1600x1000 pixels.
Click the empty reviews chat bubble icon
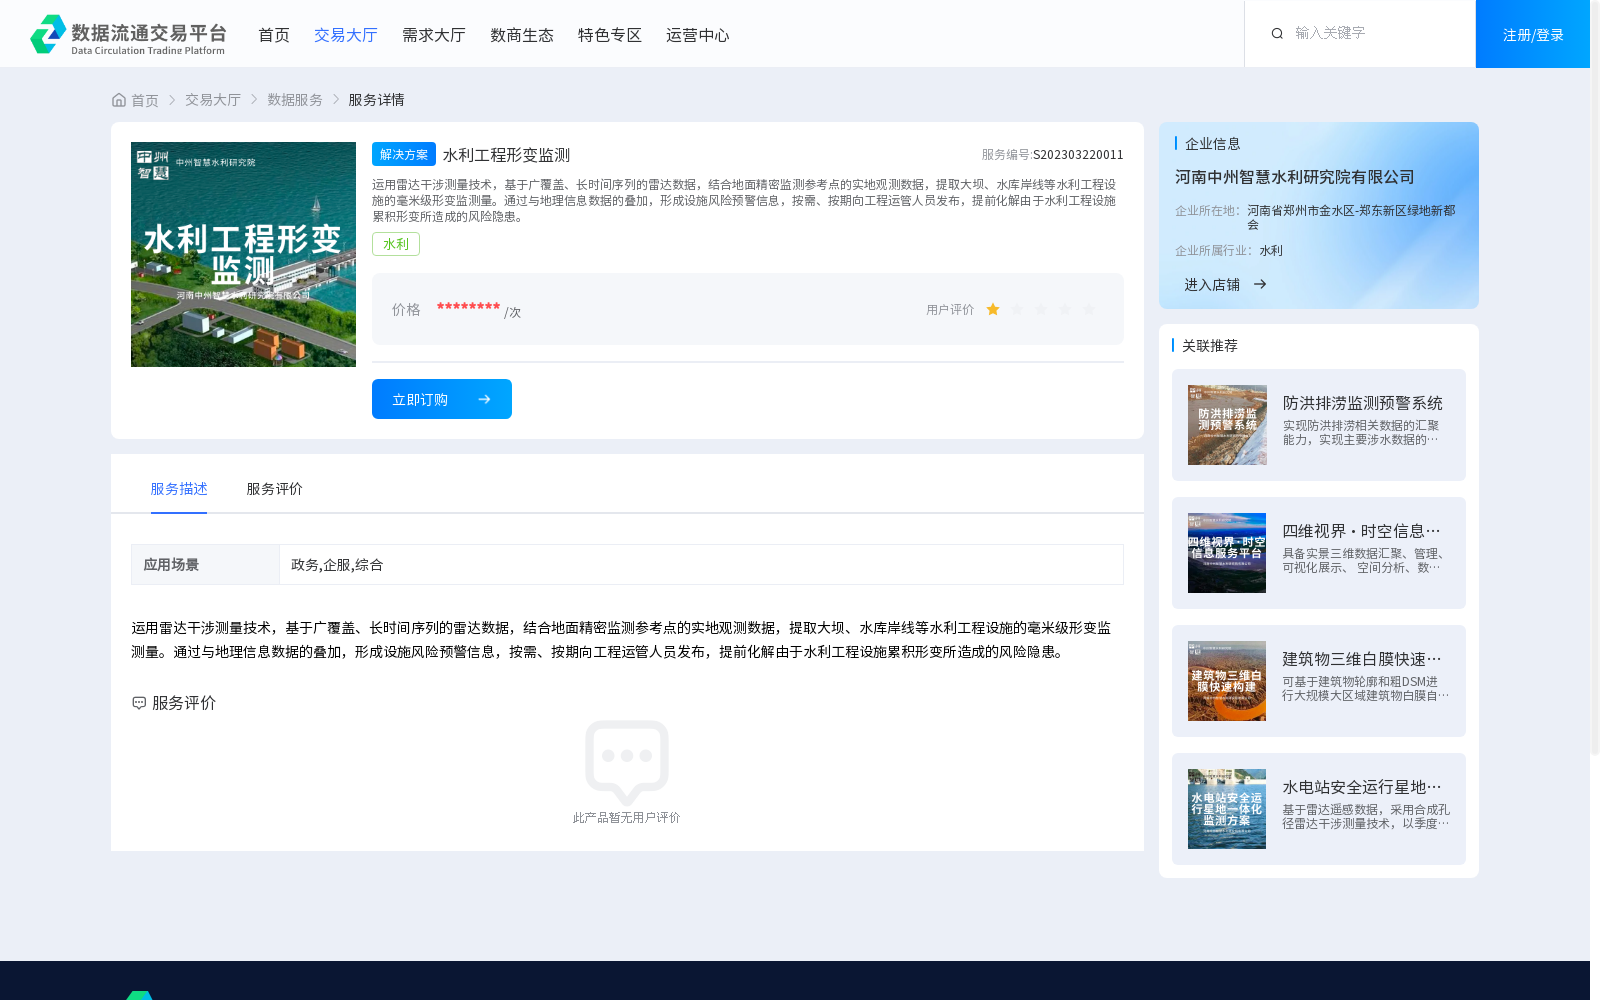point(627,762)
